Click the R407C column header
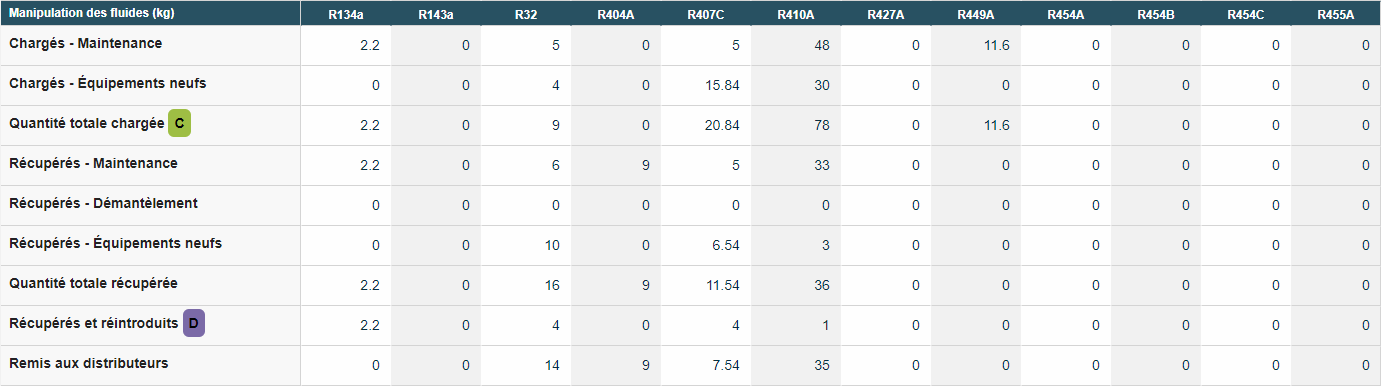 [x=706, y=15]
